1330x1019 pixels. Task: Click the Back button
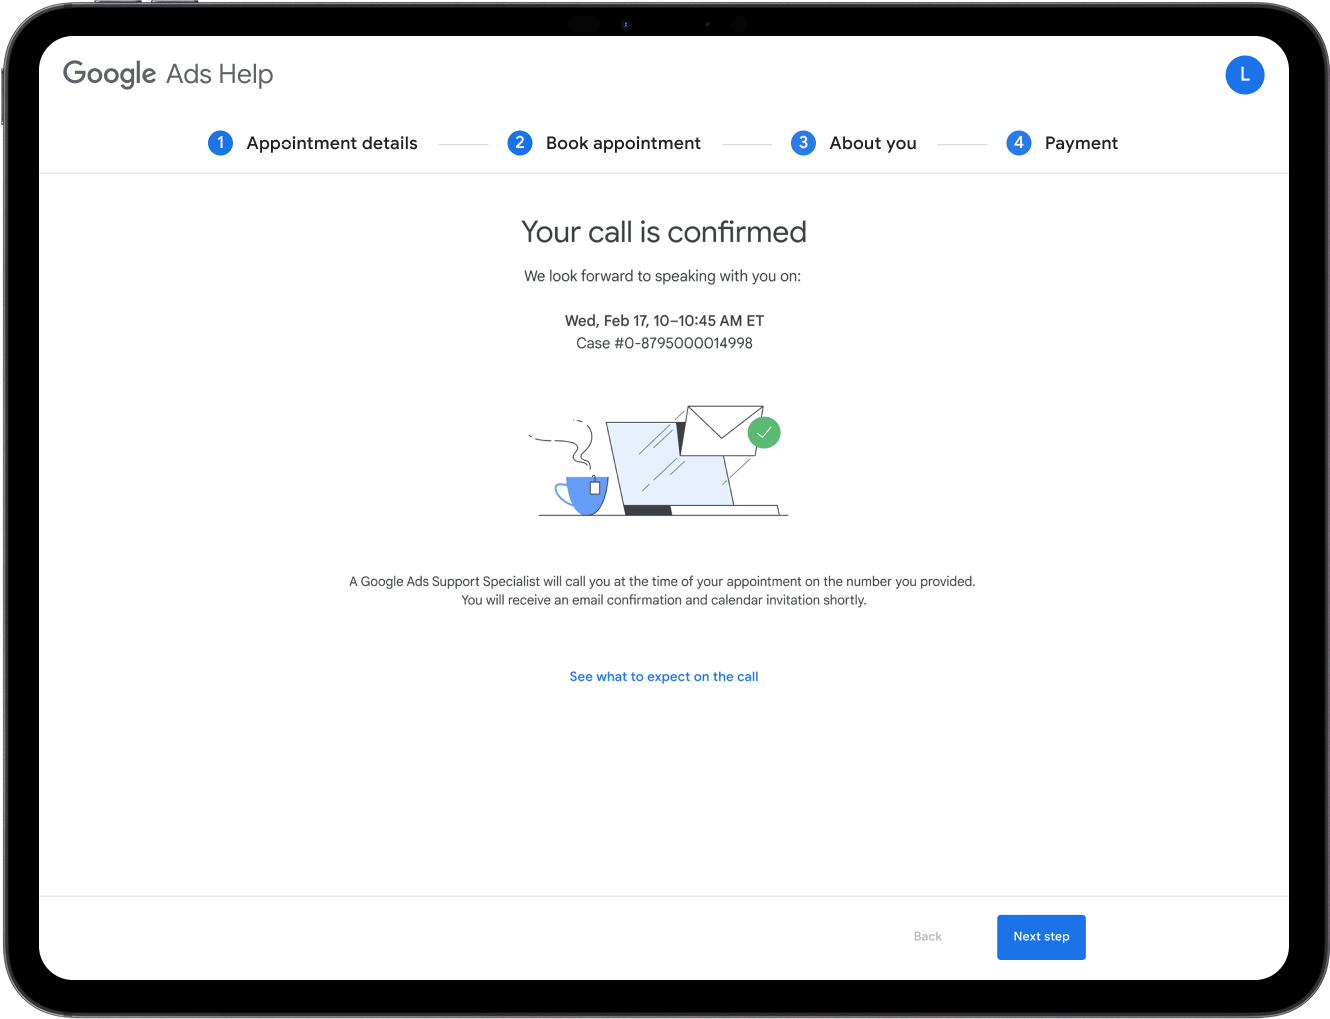click(928, 937)
